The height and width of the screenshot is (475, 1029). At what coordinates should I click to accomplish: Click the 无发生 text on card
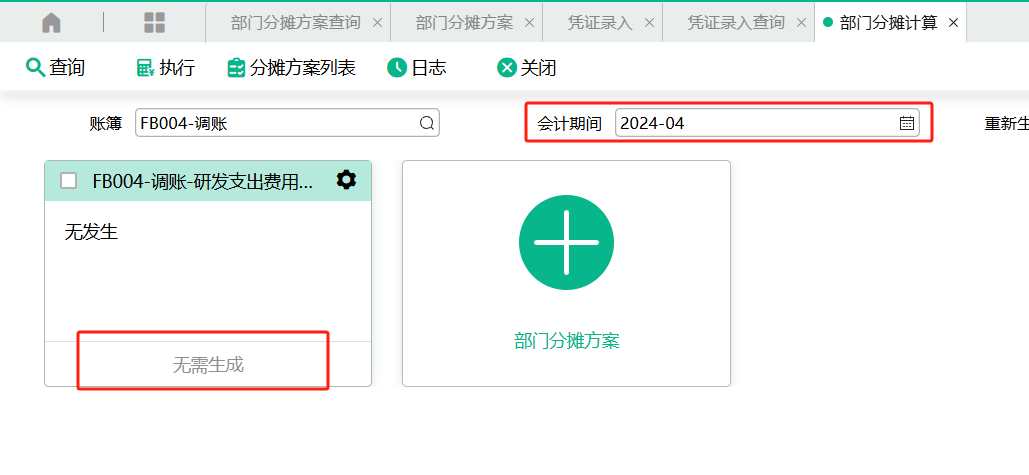pos(91,232)
